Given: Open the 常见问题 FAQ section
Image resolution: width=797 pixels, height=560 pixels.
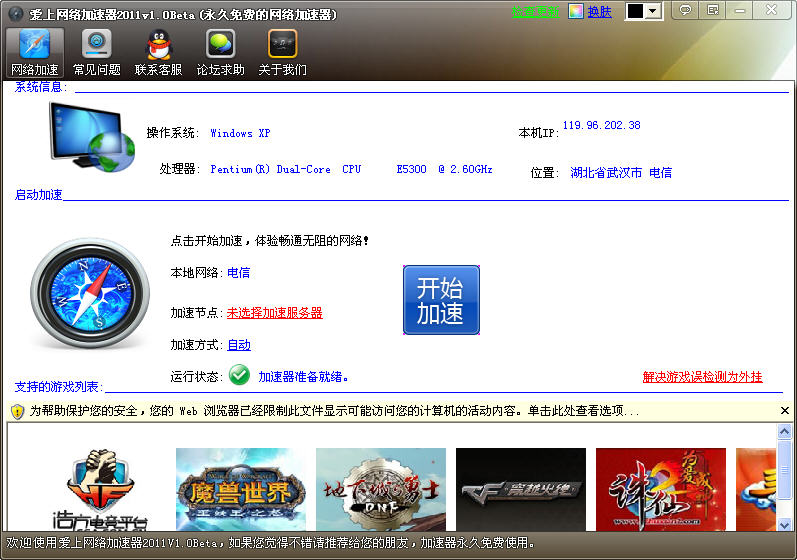Looking at the screenshot, I should click(x=97, y=52).
